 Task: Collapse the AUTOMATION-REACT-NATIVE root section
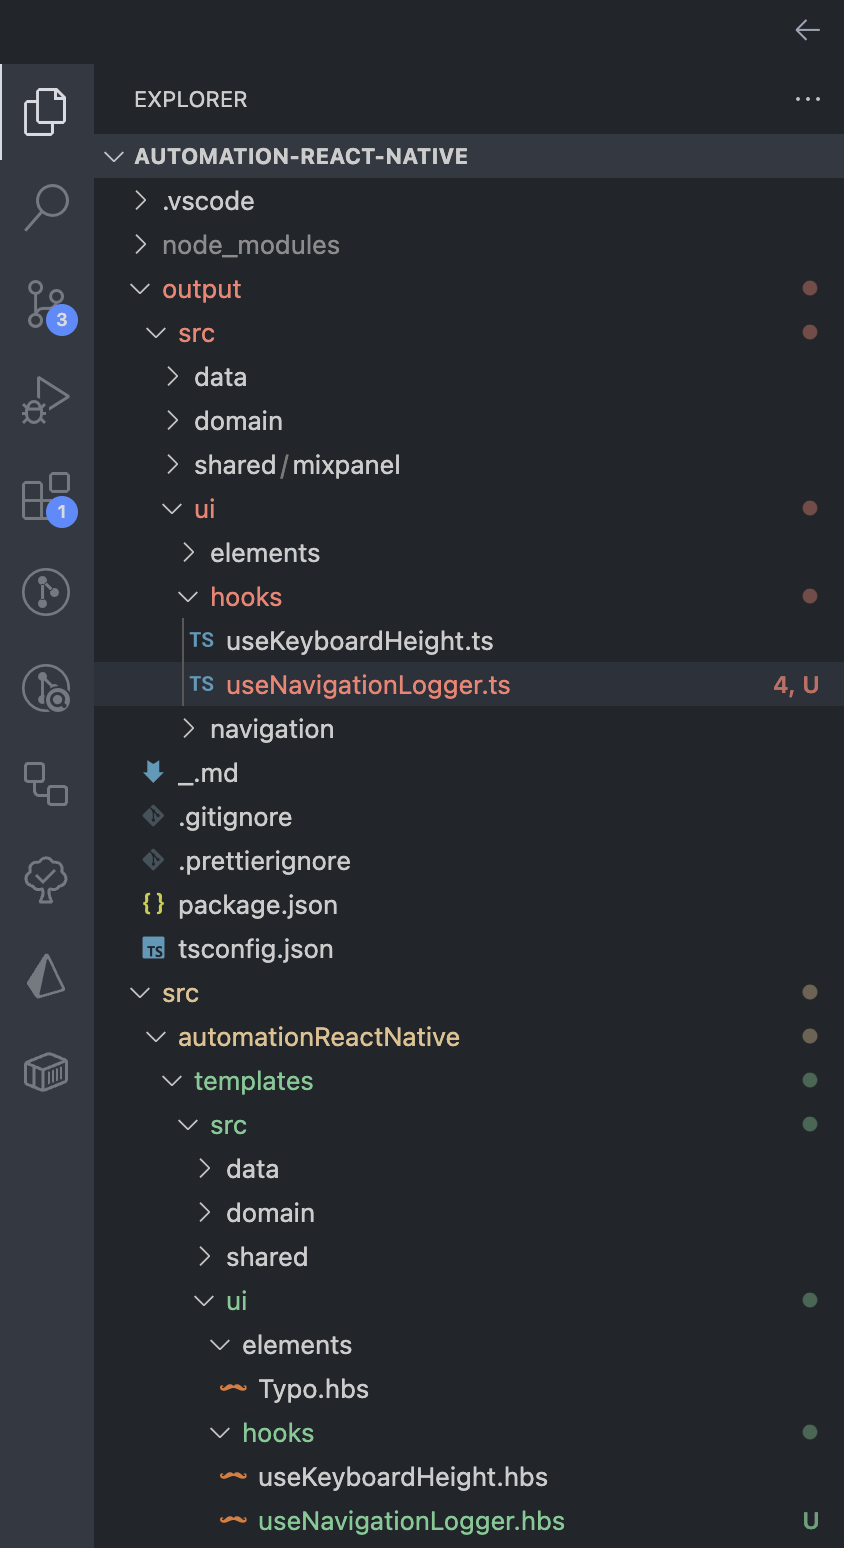pyautogui.click(x=301, y=156)
